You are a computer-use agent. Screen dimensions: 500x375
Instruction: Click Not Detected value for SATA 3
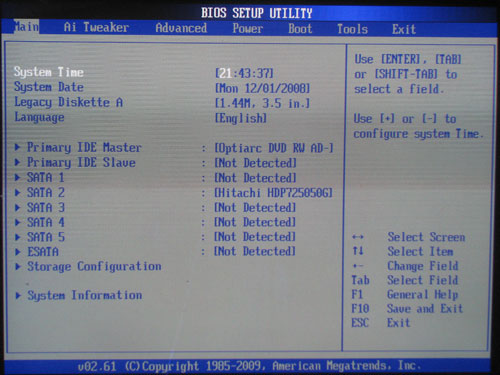point(255,207)
